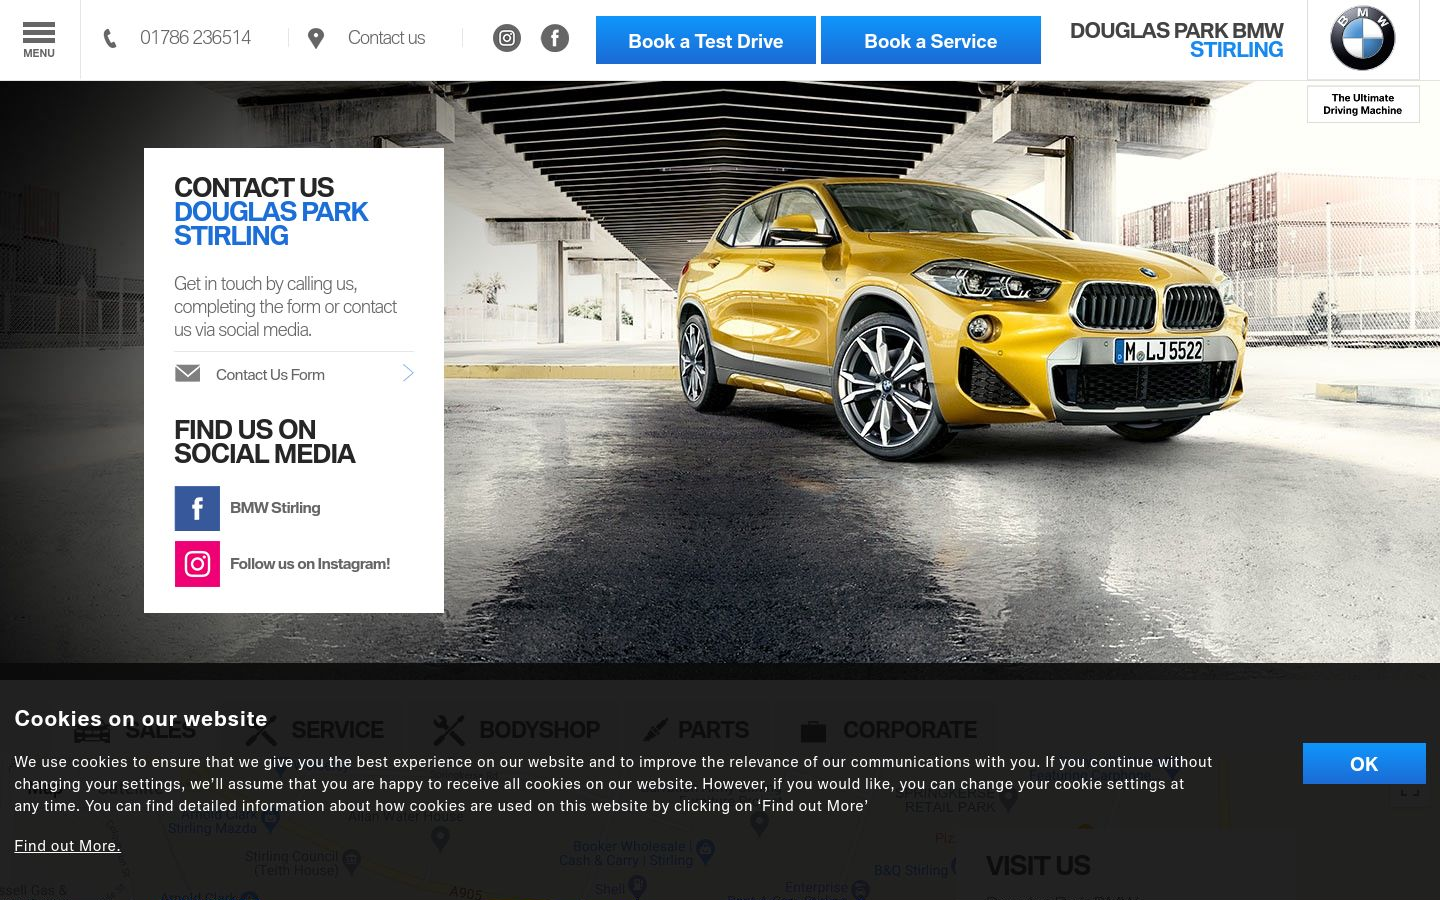Open the Contact Us Form link

click(270, 375)
